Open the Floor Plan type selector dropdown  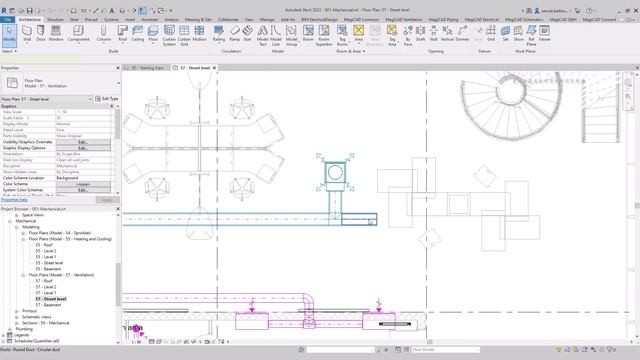(x=118, y=83)
